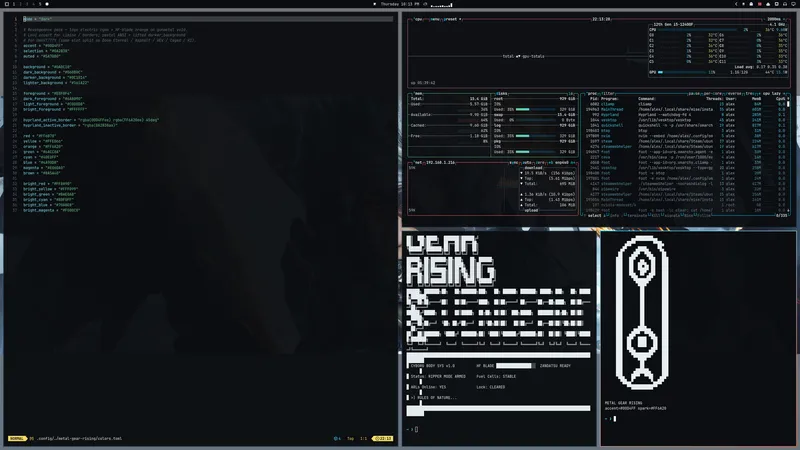The height and width of the screenshot is (450, 800).
Task: Click the hyprland_active_border line in nvim
Action: point(91,120)
